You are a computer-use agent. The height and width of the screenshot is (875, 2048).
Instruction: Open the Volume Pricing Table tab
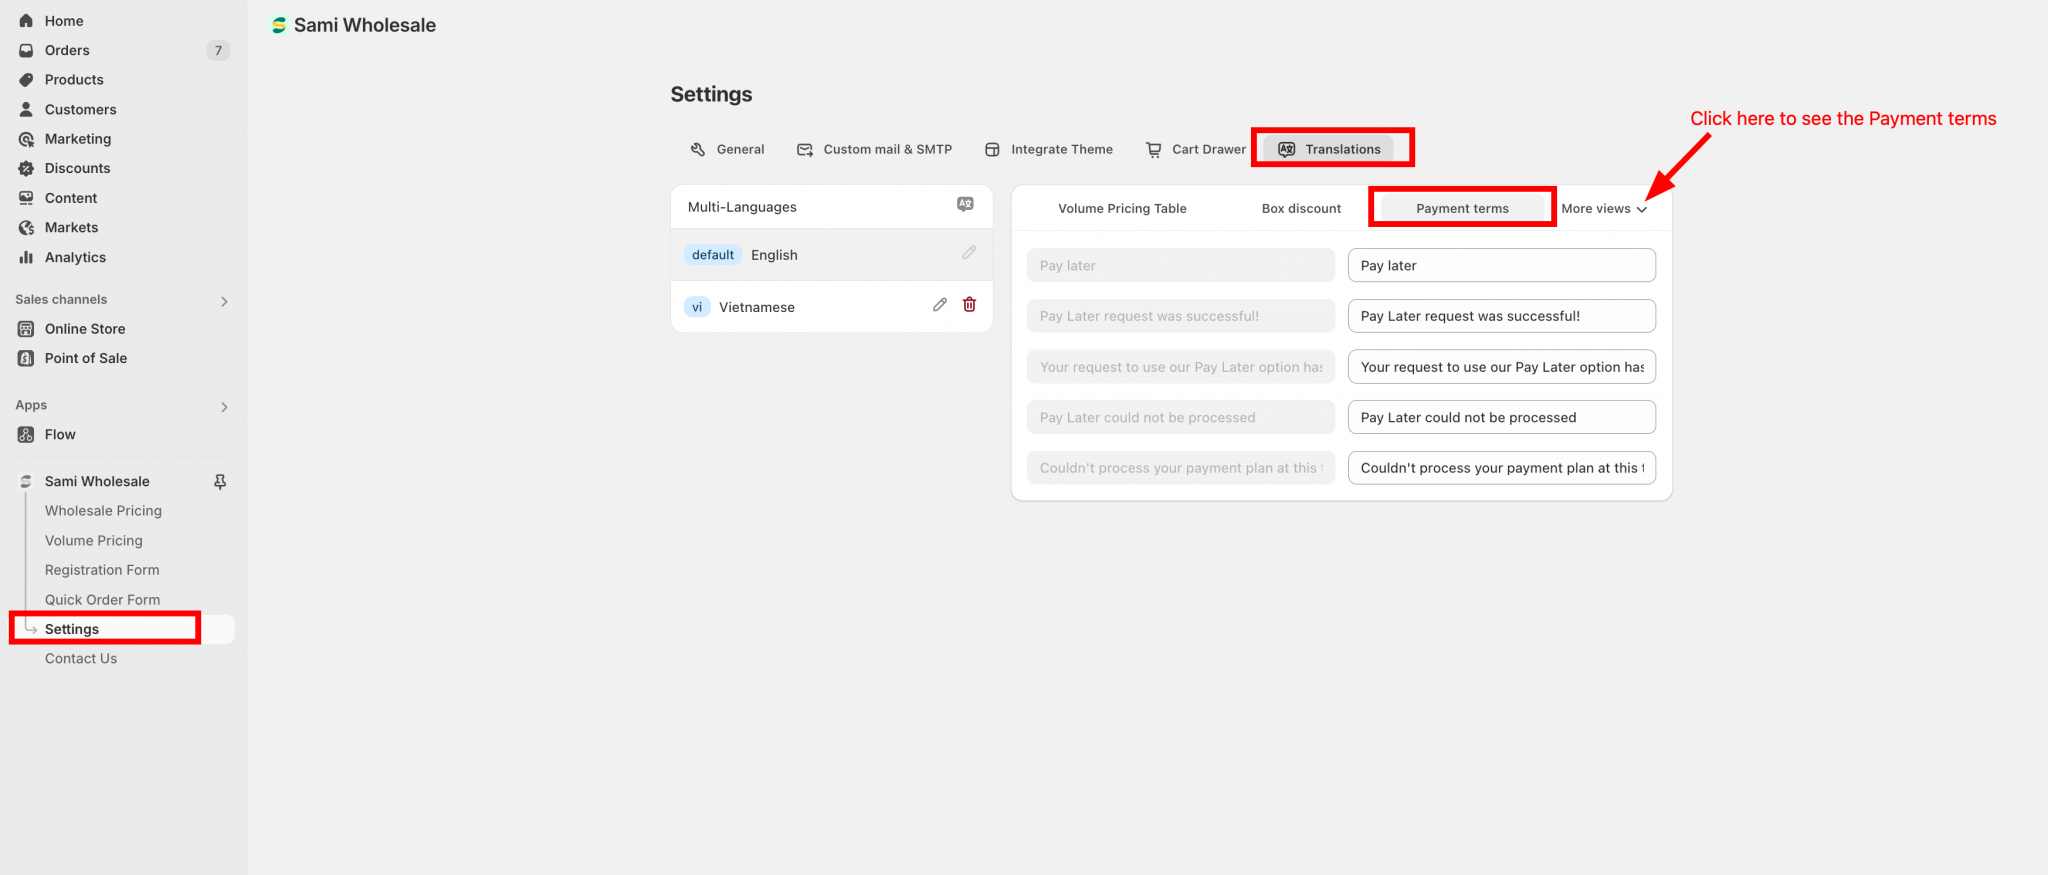coord(1122,209)
